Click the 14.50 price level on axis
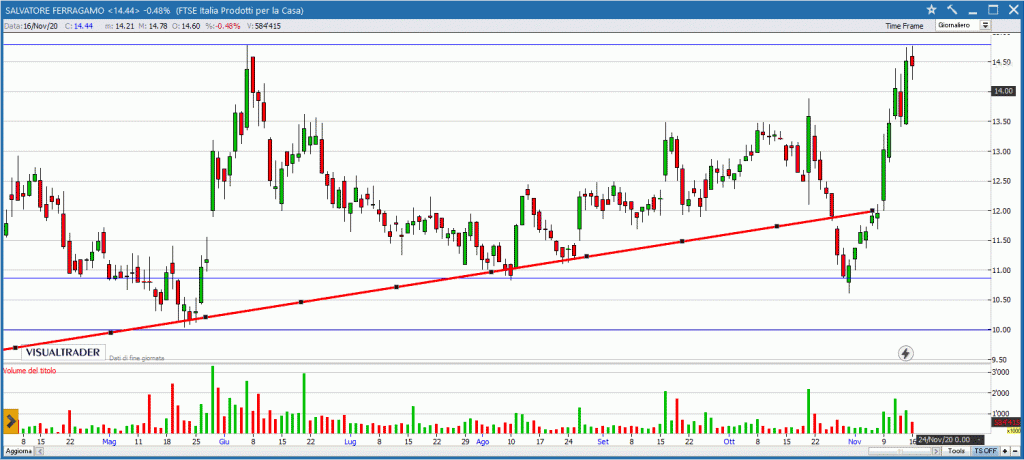The height and width of the screenshot is (460, 1024). (x=1003, y=62)
